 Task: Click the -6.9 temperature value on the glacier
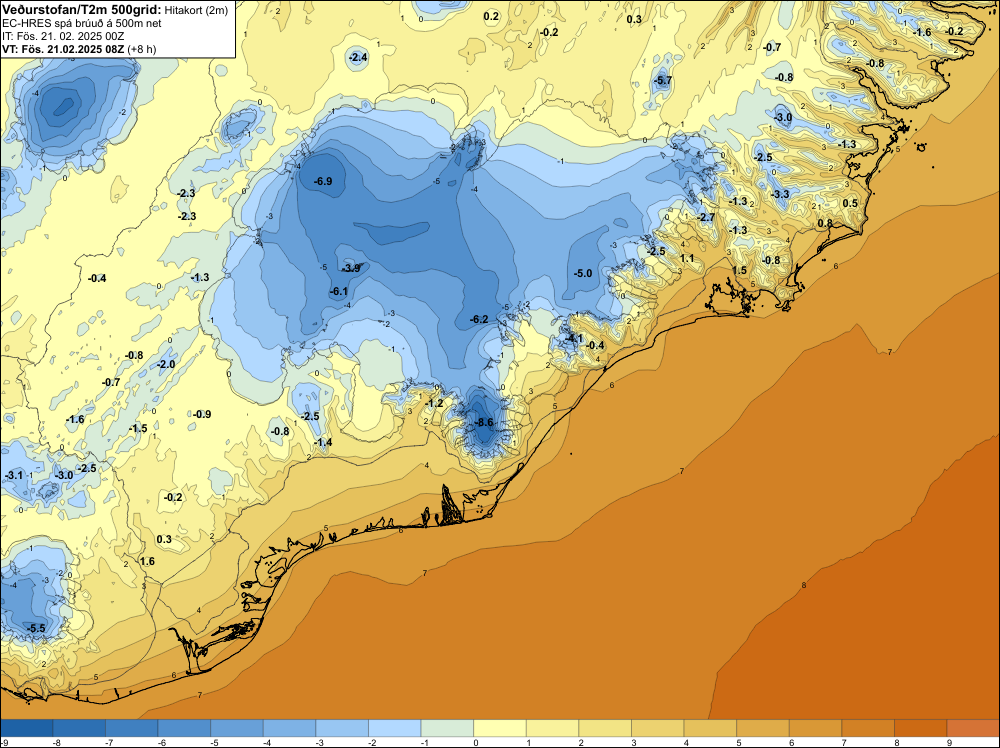tap(323, 181)
